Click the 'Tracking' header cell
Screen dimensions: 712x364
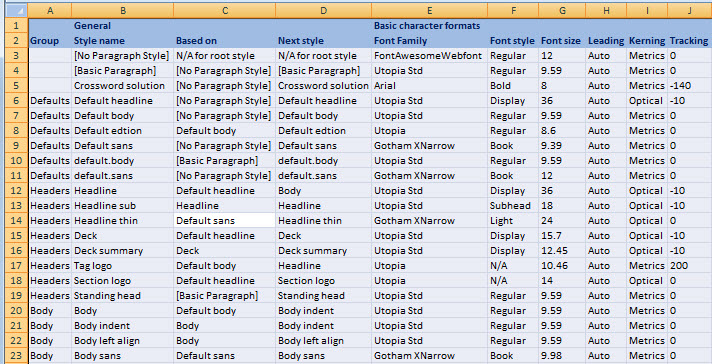[689, 40]
